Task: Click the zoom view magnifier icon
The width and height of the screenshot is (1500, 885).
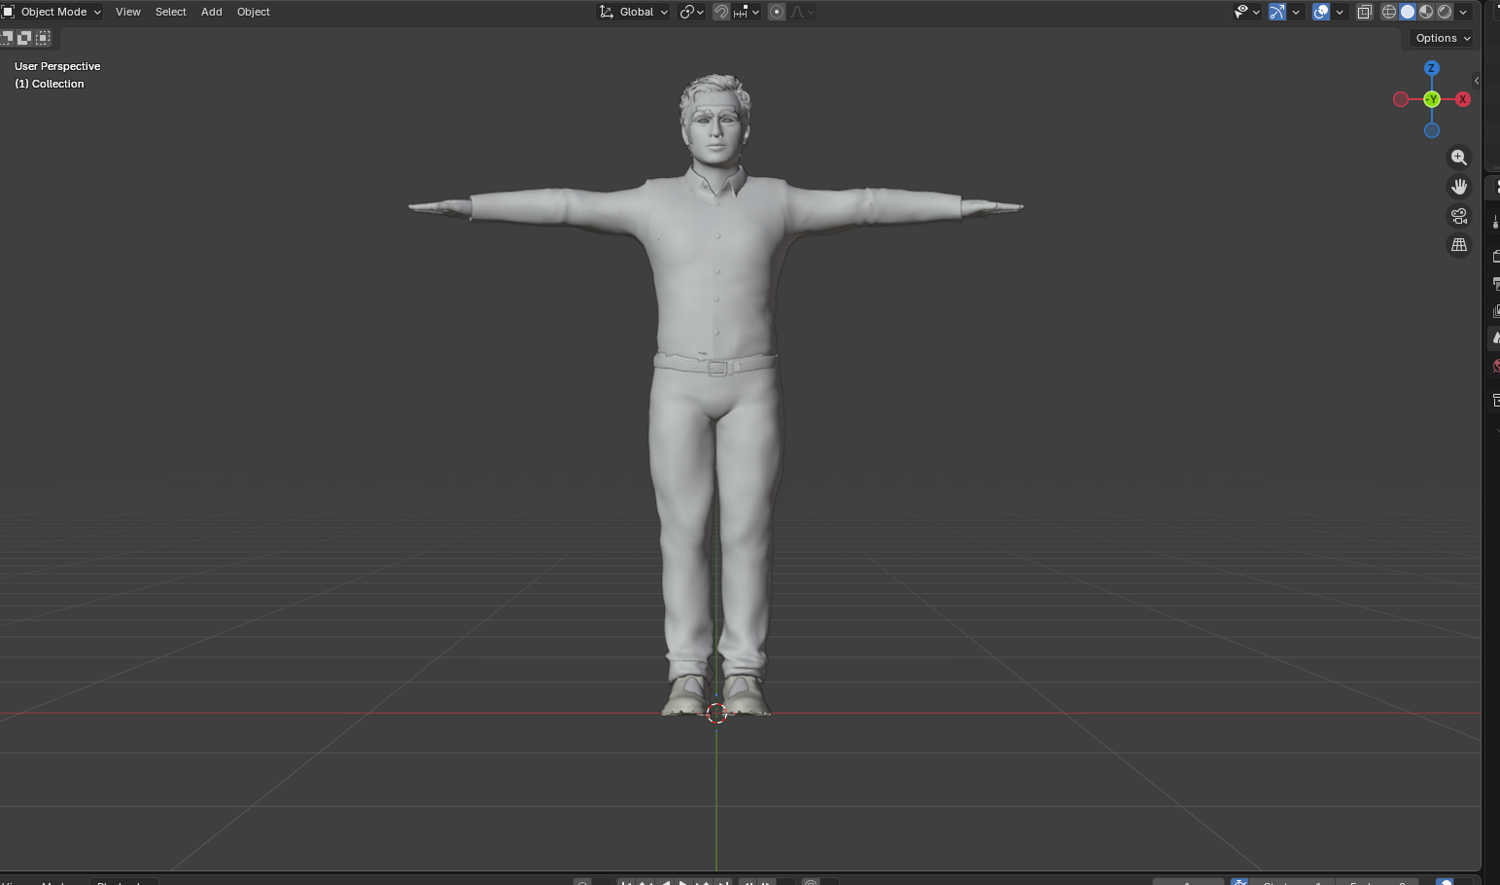Action: pos(1459,158)
